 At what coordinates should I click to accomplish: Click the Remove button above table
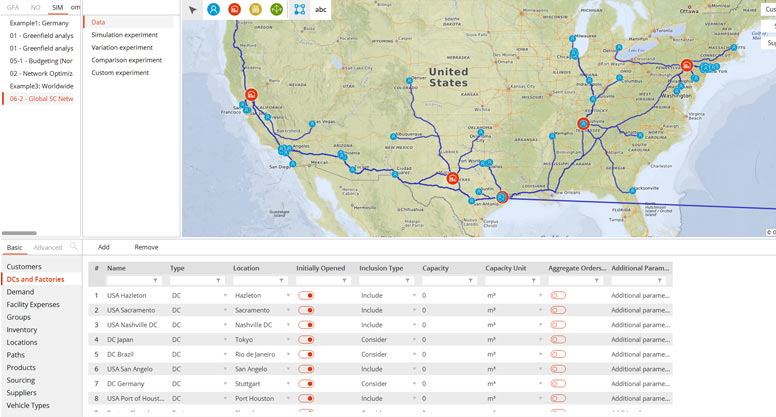click(146, 247)
